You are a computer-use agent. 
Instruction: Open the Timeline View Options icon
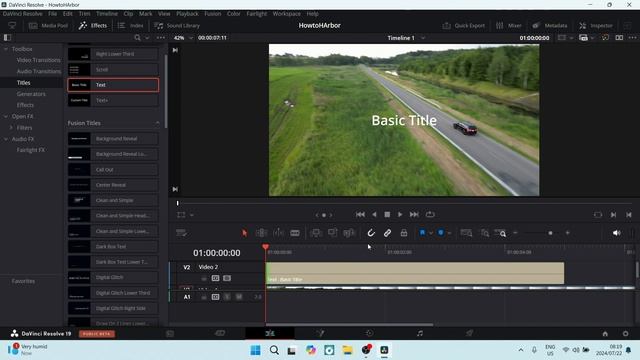181,233
